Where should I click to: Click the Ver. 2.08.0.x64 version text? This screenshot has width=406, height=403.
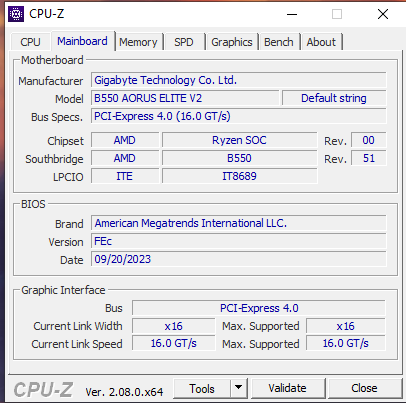click(124, 392)
